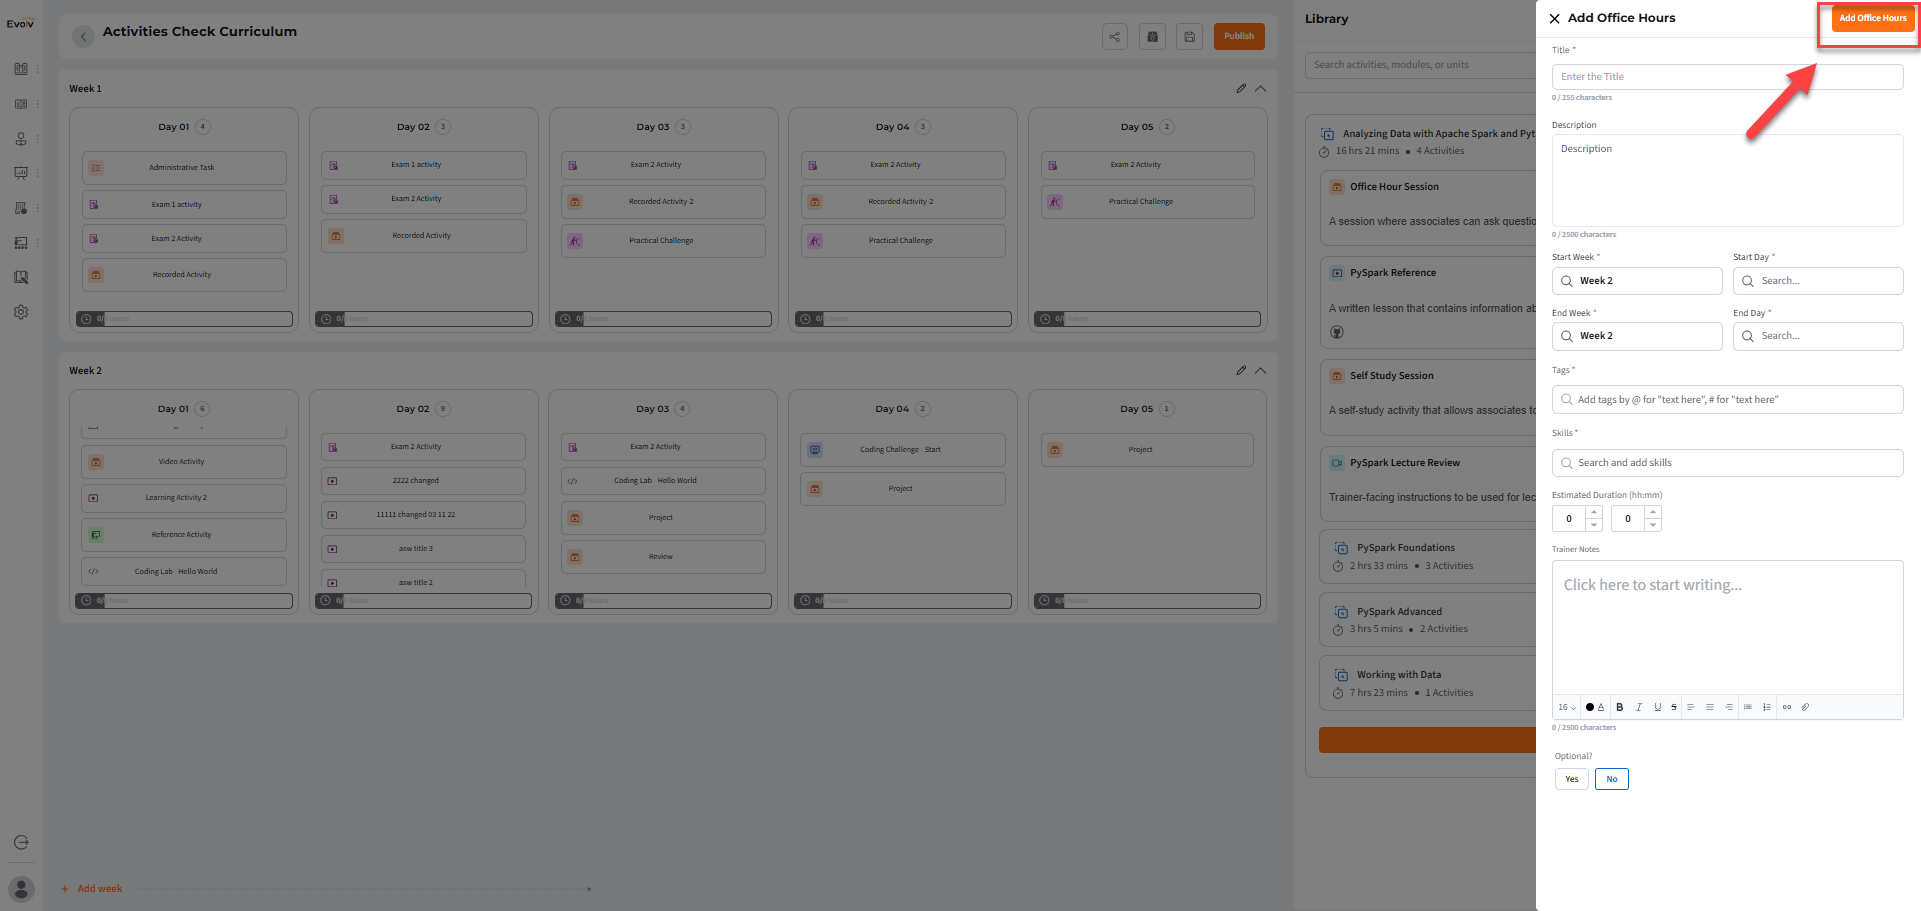Viewport: 1921px width, 911px height.
Task: Select PySpark Foundations in Library
Action: coord(1428,557)
